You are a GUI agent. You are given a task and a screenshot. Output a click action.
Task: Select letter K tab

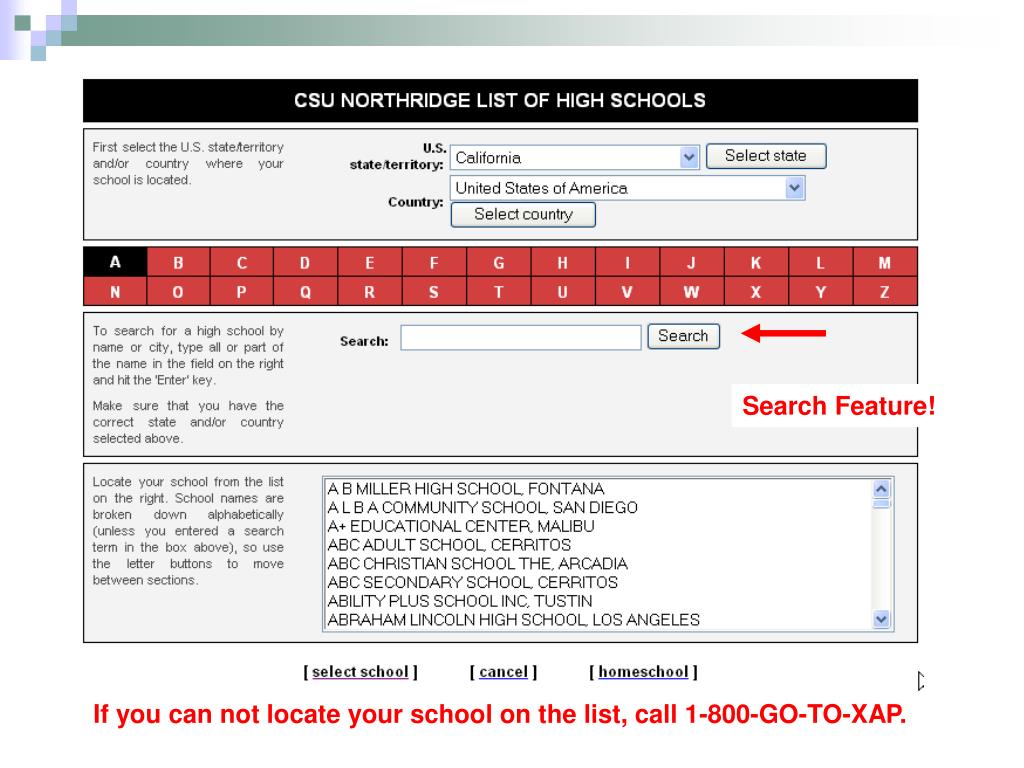click(x=756, y=262)
